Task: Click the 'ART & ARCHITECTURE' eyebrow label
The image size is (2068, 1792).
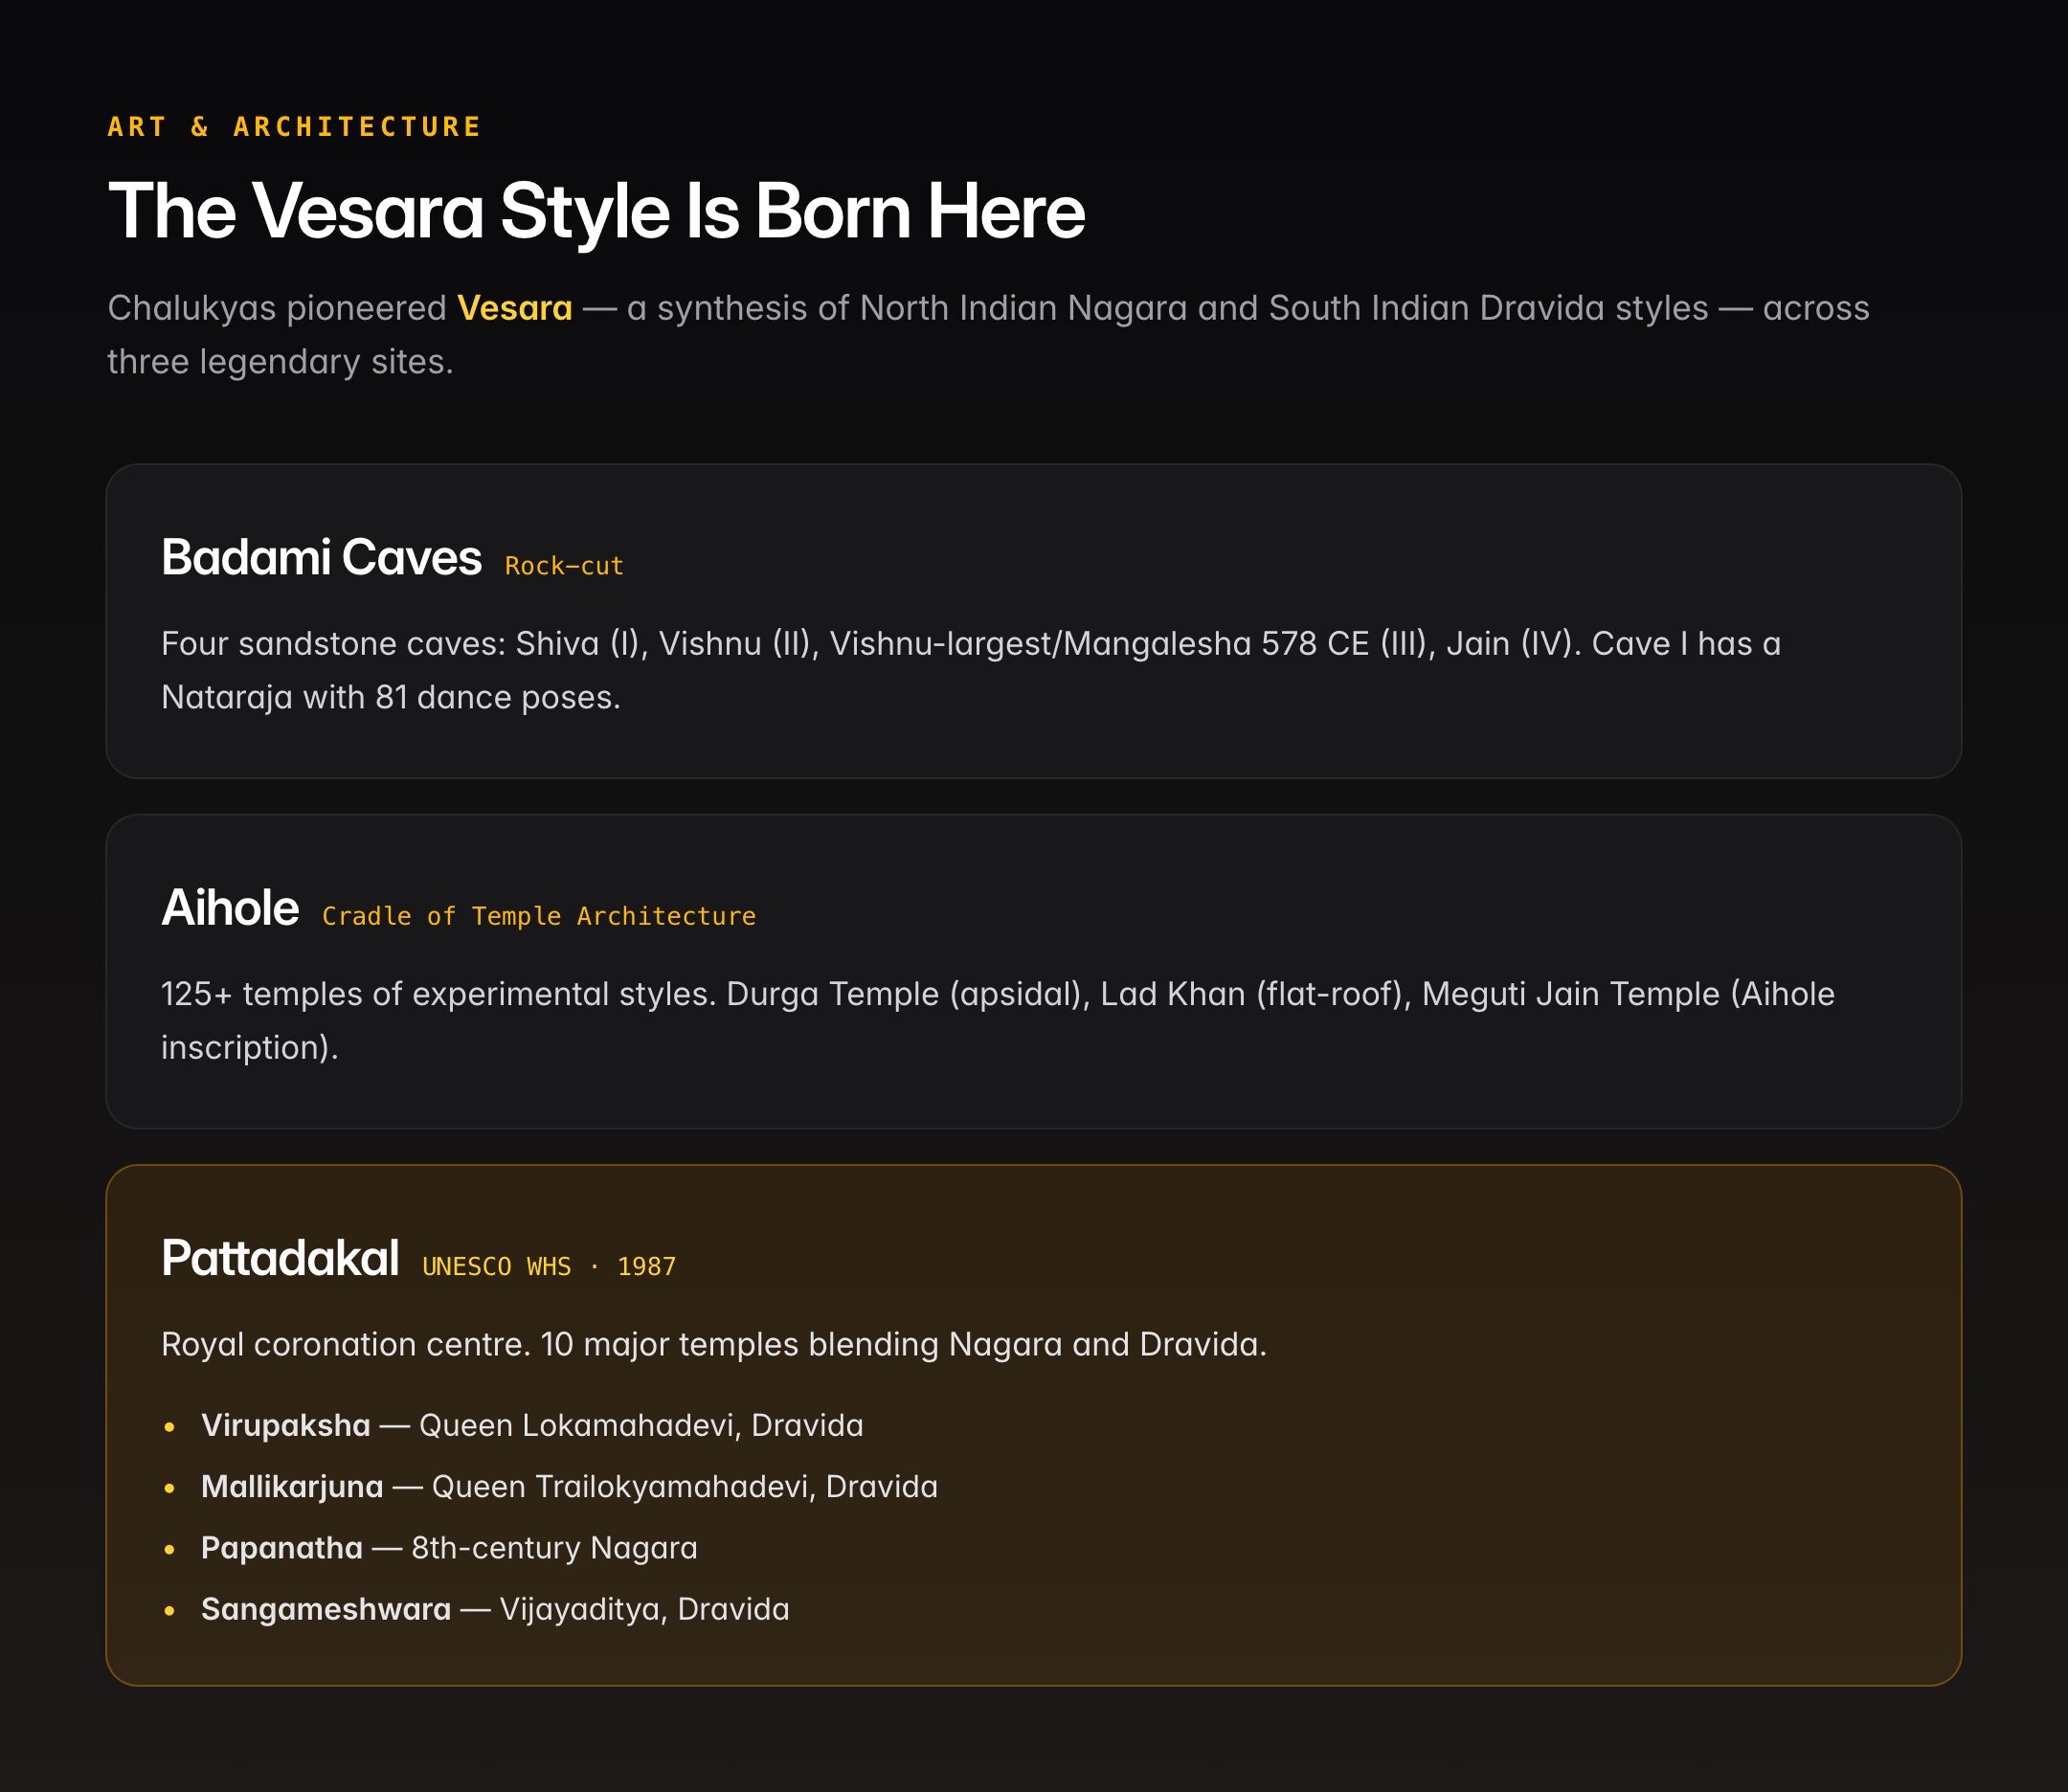Action: [x=294, y=127]
